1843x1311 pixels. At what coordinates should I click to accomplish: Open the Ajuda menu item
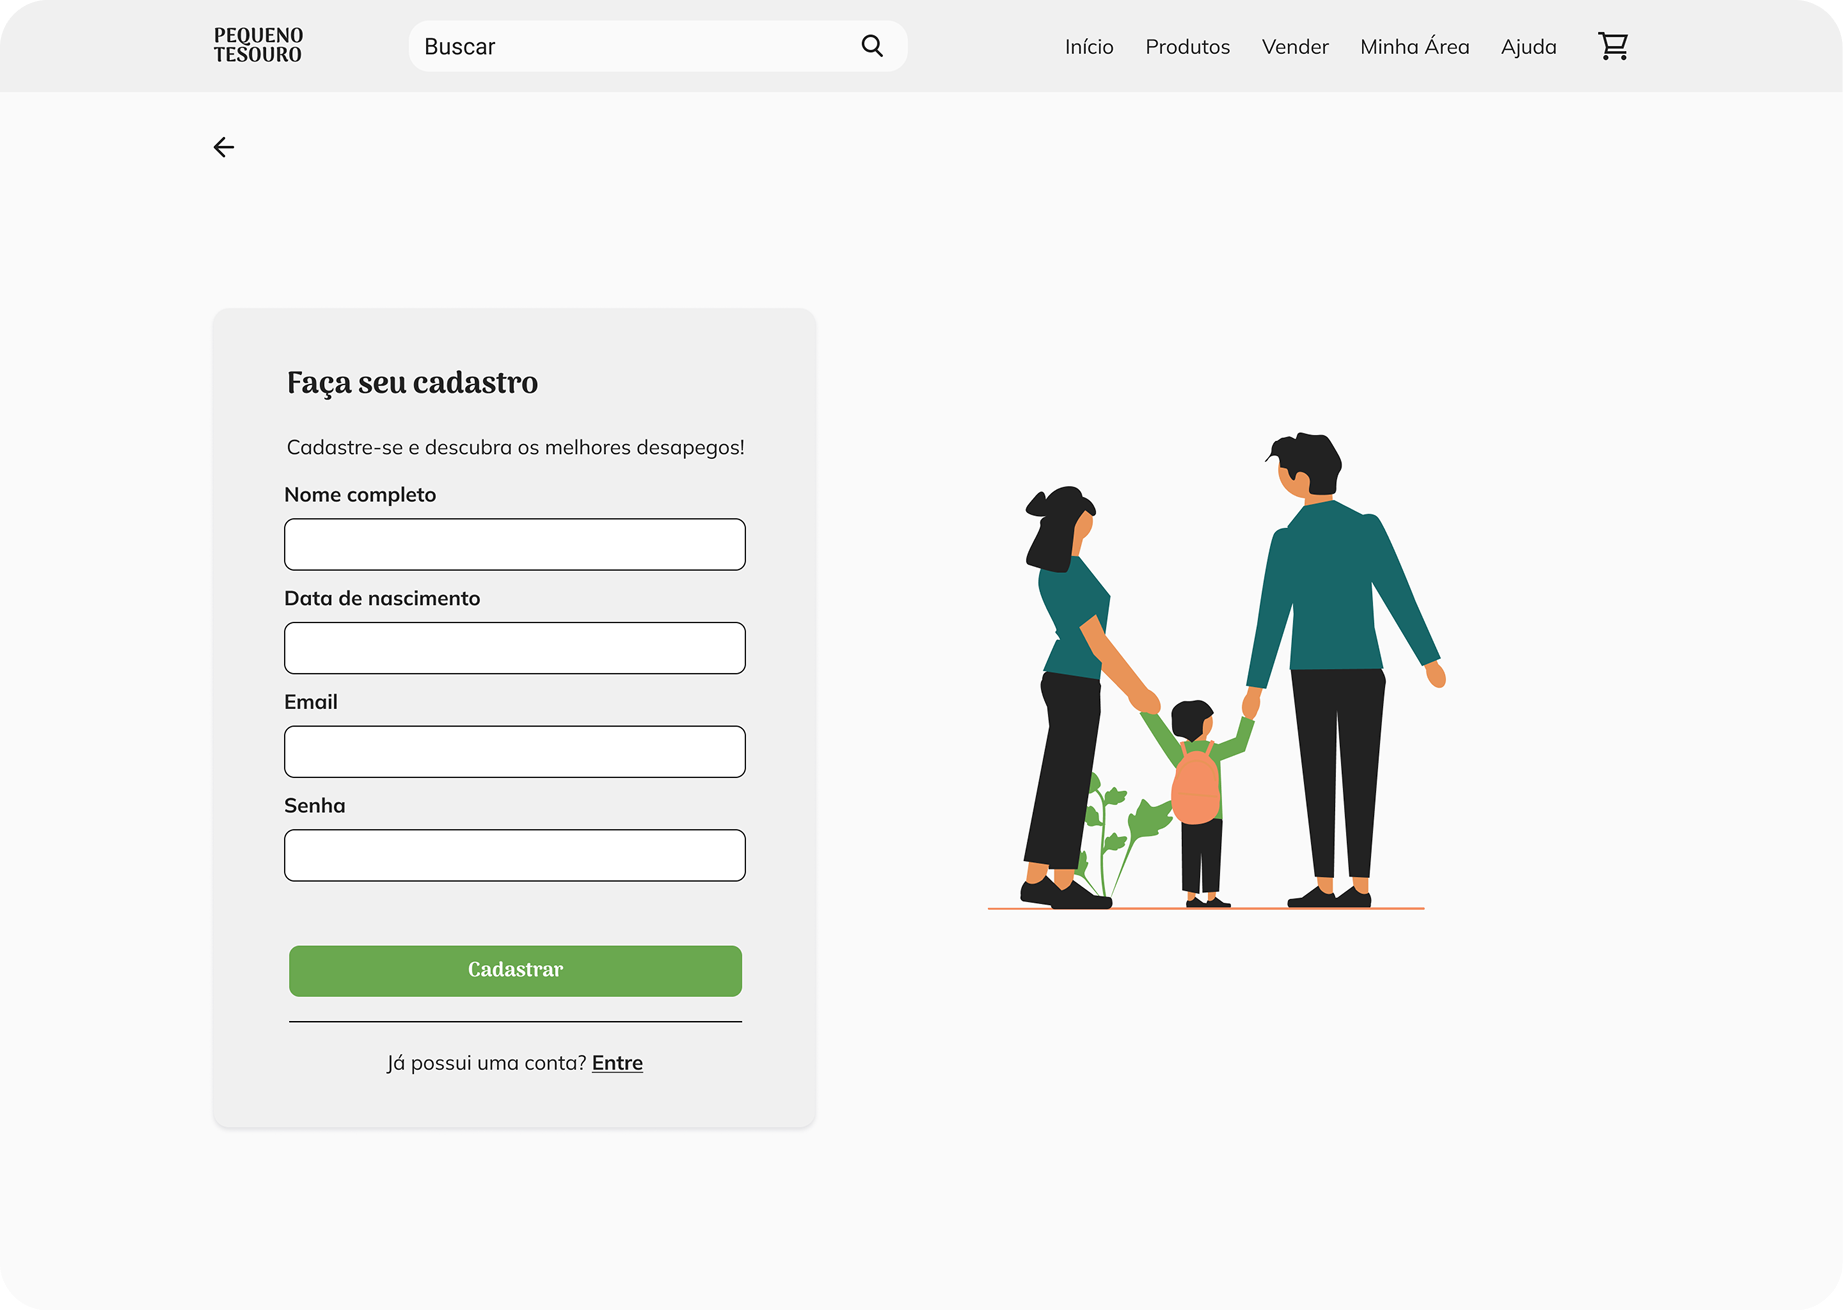[1528, 47]
